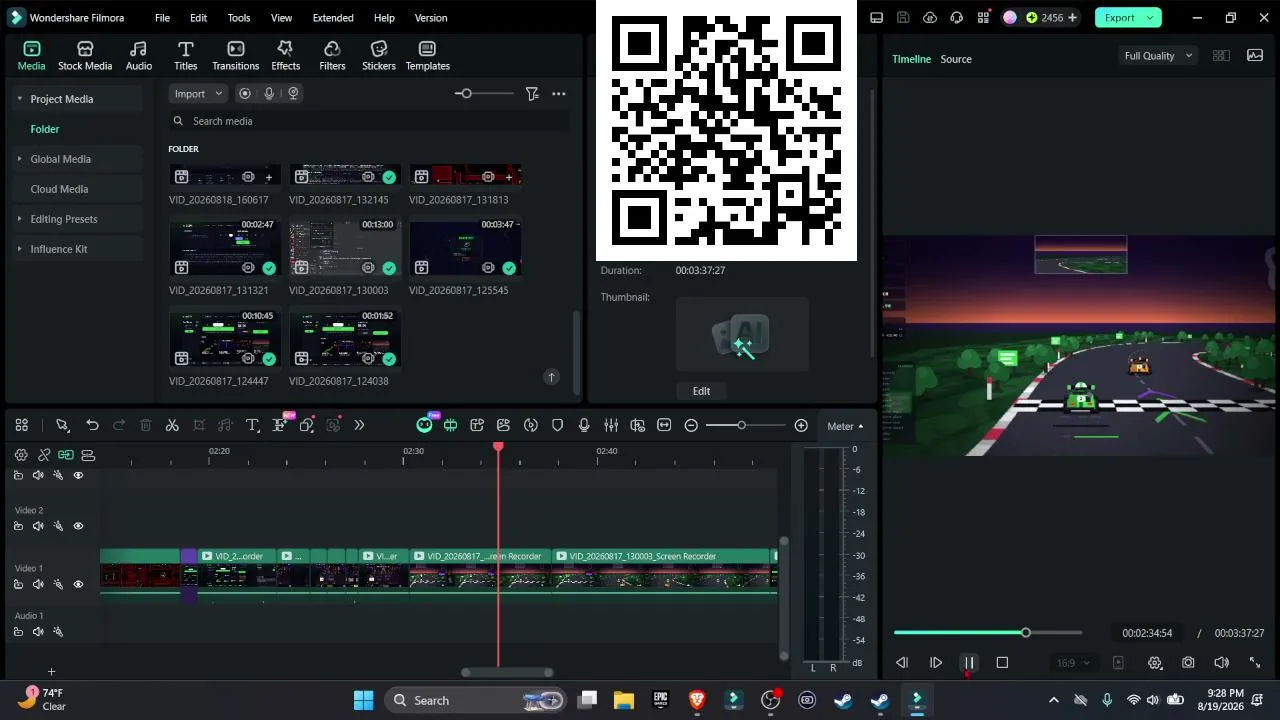Toggle visibility of Video 1 track
1280x720 pixels.
point(78,584)
